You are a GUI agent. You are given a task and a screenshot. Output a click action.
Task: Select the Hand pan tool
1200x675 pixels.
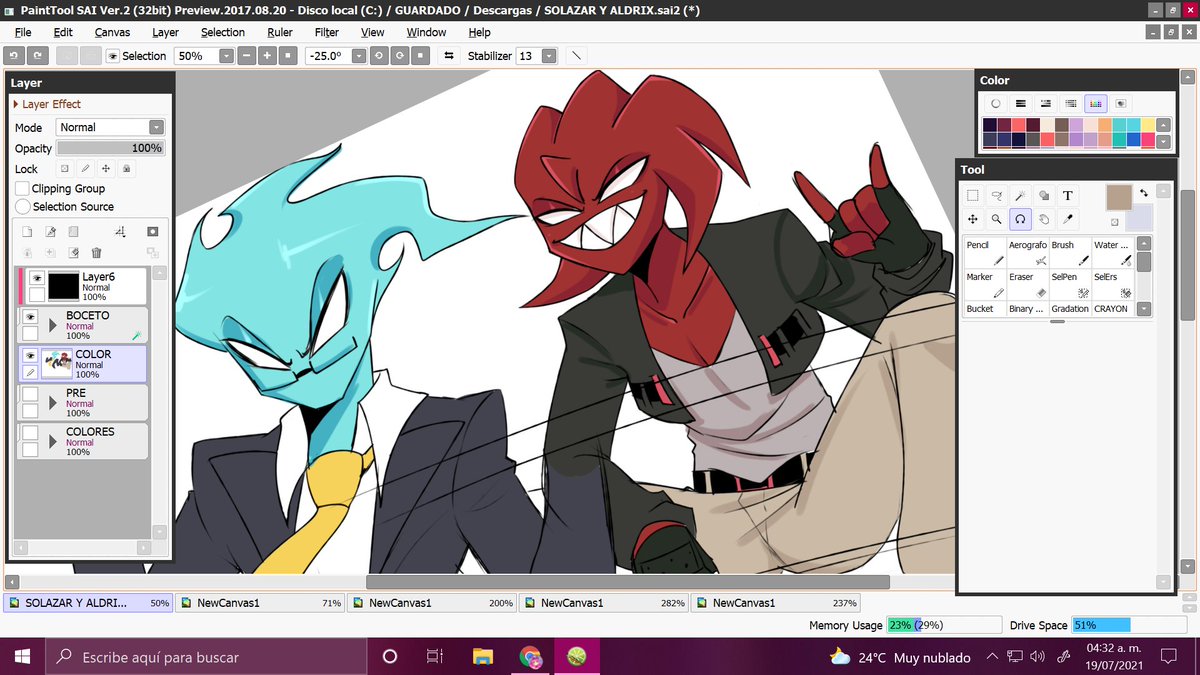click(1044, 219)
